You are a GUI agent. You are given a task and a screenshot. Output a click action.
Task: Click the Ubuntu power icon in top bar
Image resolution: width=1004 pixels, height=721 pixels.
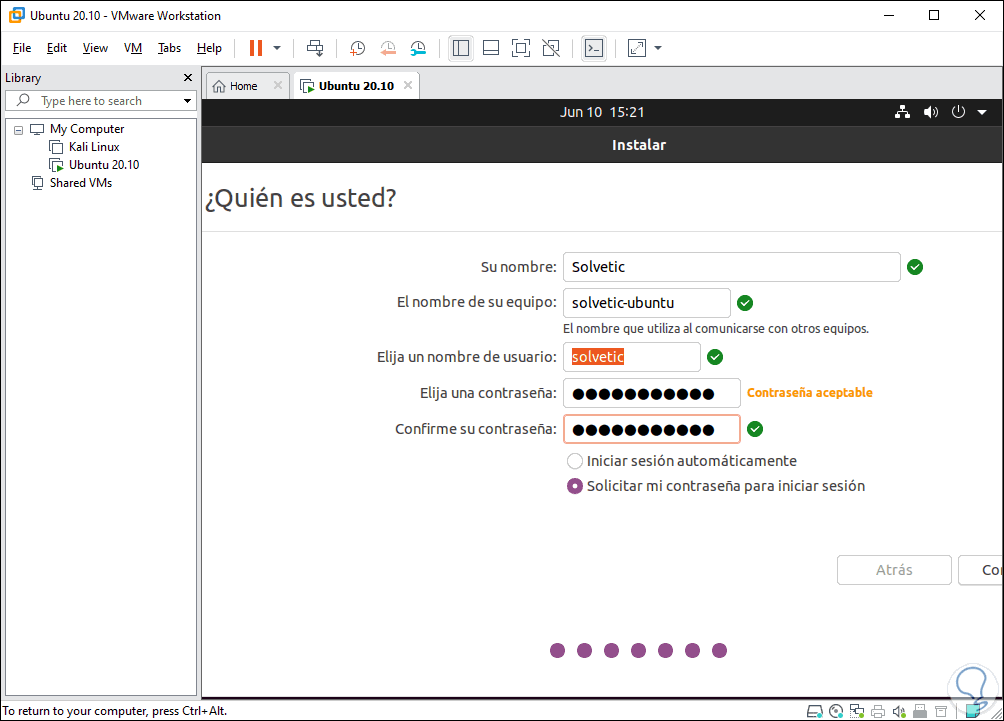point(958,112)
